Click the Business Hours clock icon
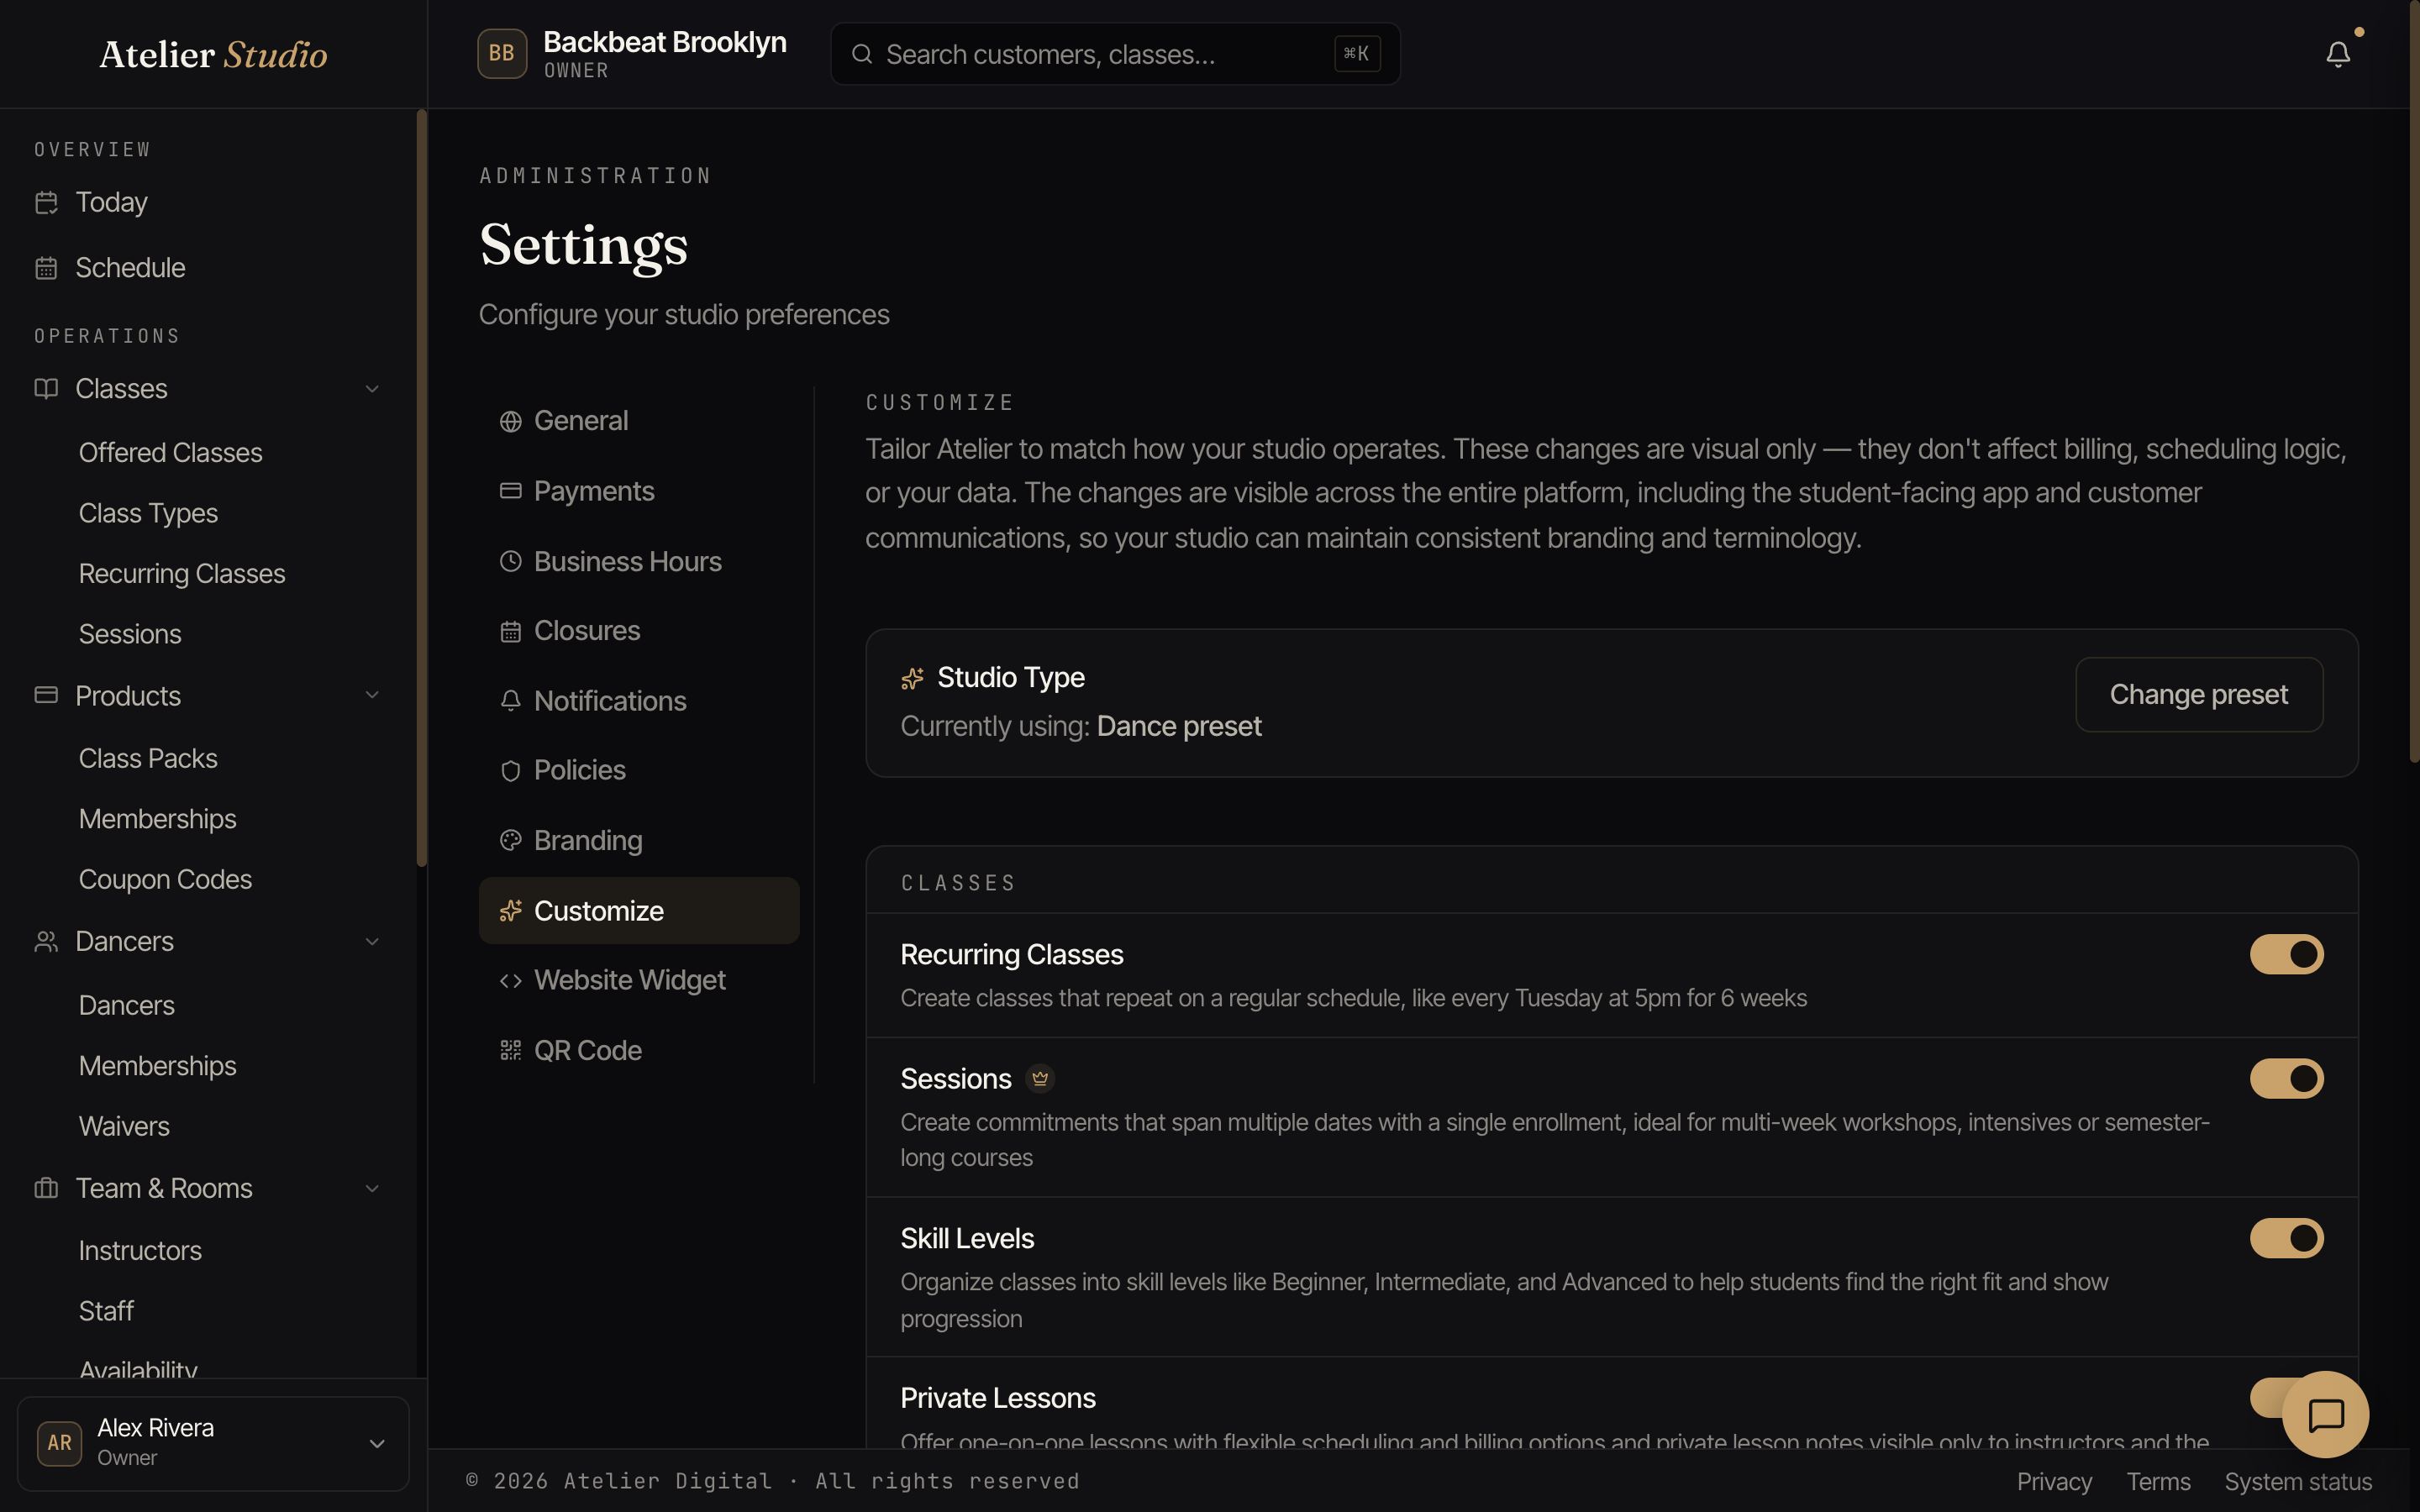The width and height of the screenshot is (2420, 1512). (511, 561)
